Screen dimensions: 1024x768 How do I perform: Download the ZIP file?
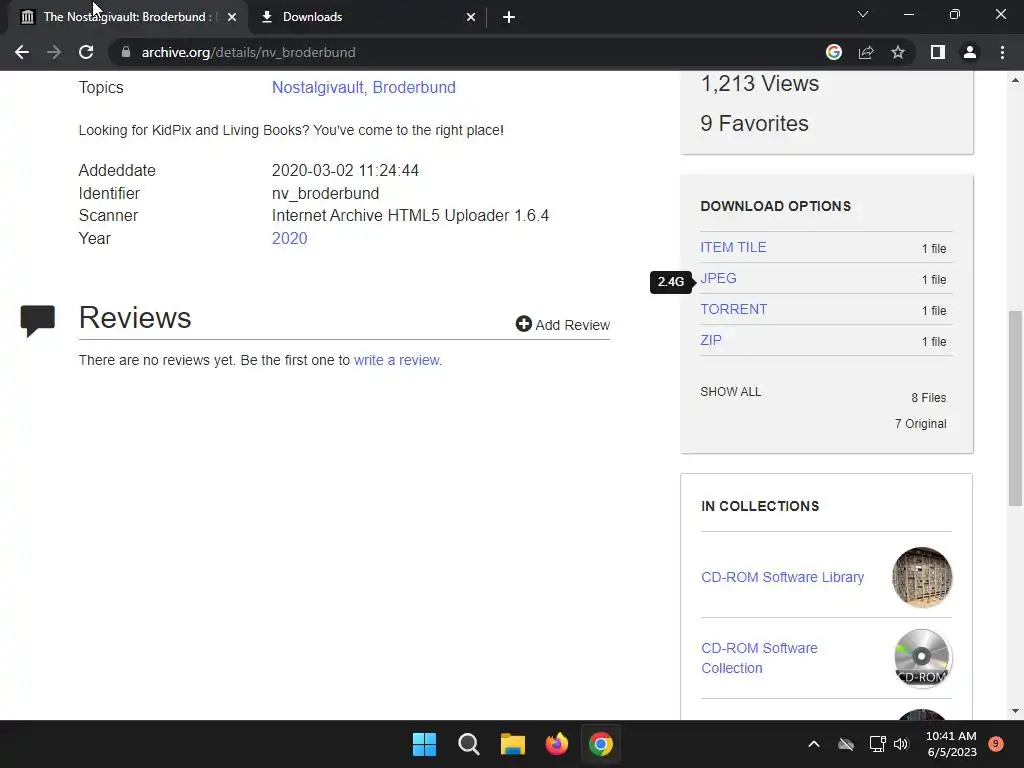pyautogui.click(x=711, y=340)
